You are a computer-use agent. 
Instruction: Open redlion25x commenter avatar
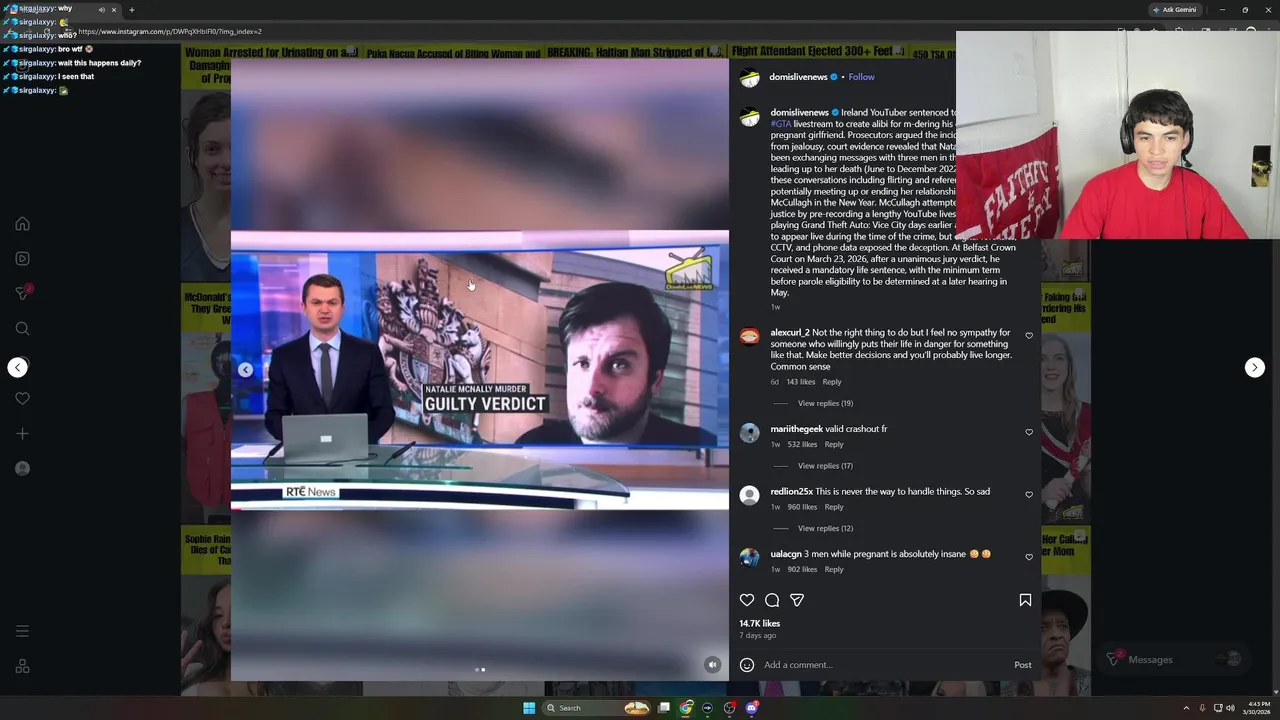click(x=749, y=495)
